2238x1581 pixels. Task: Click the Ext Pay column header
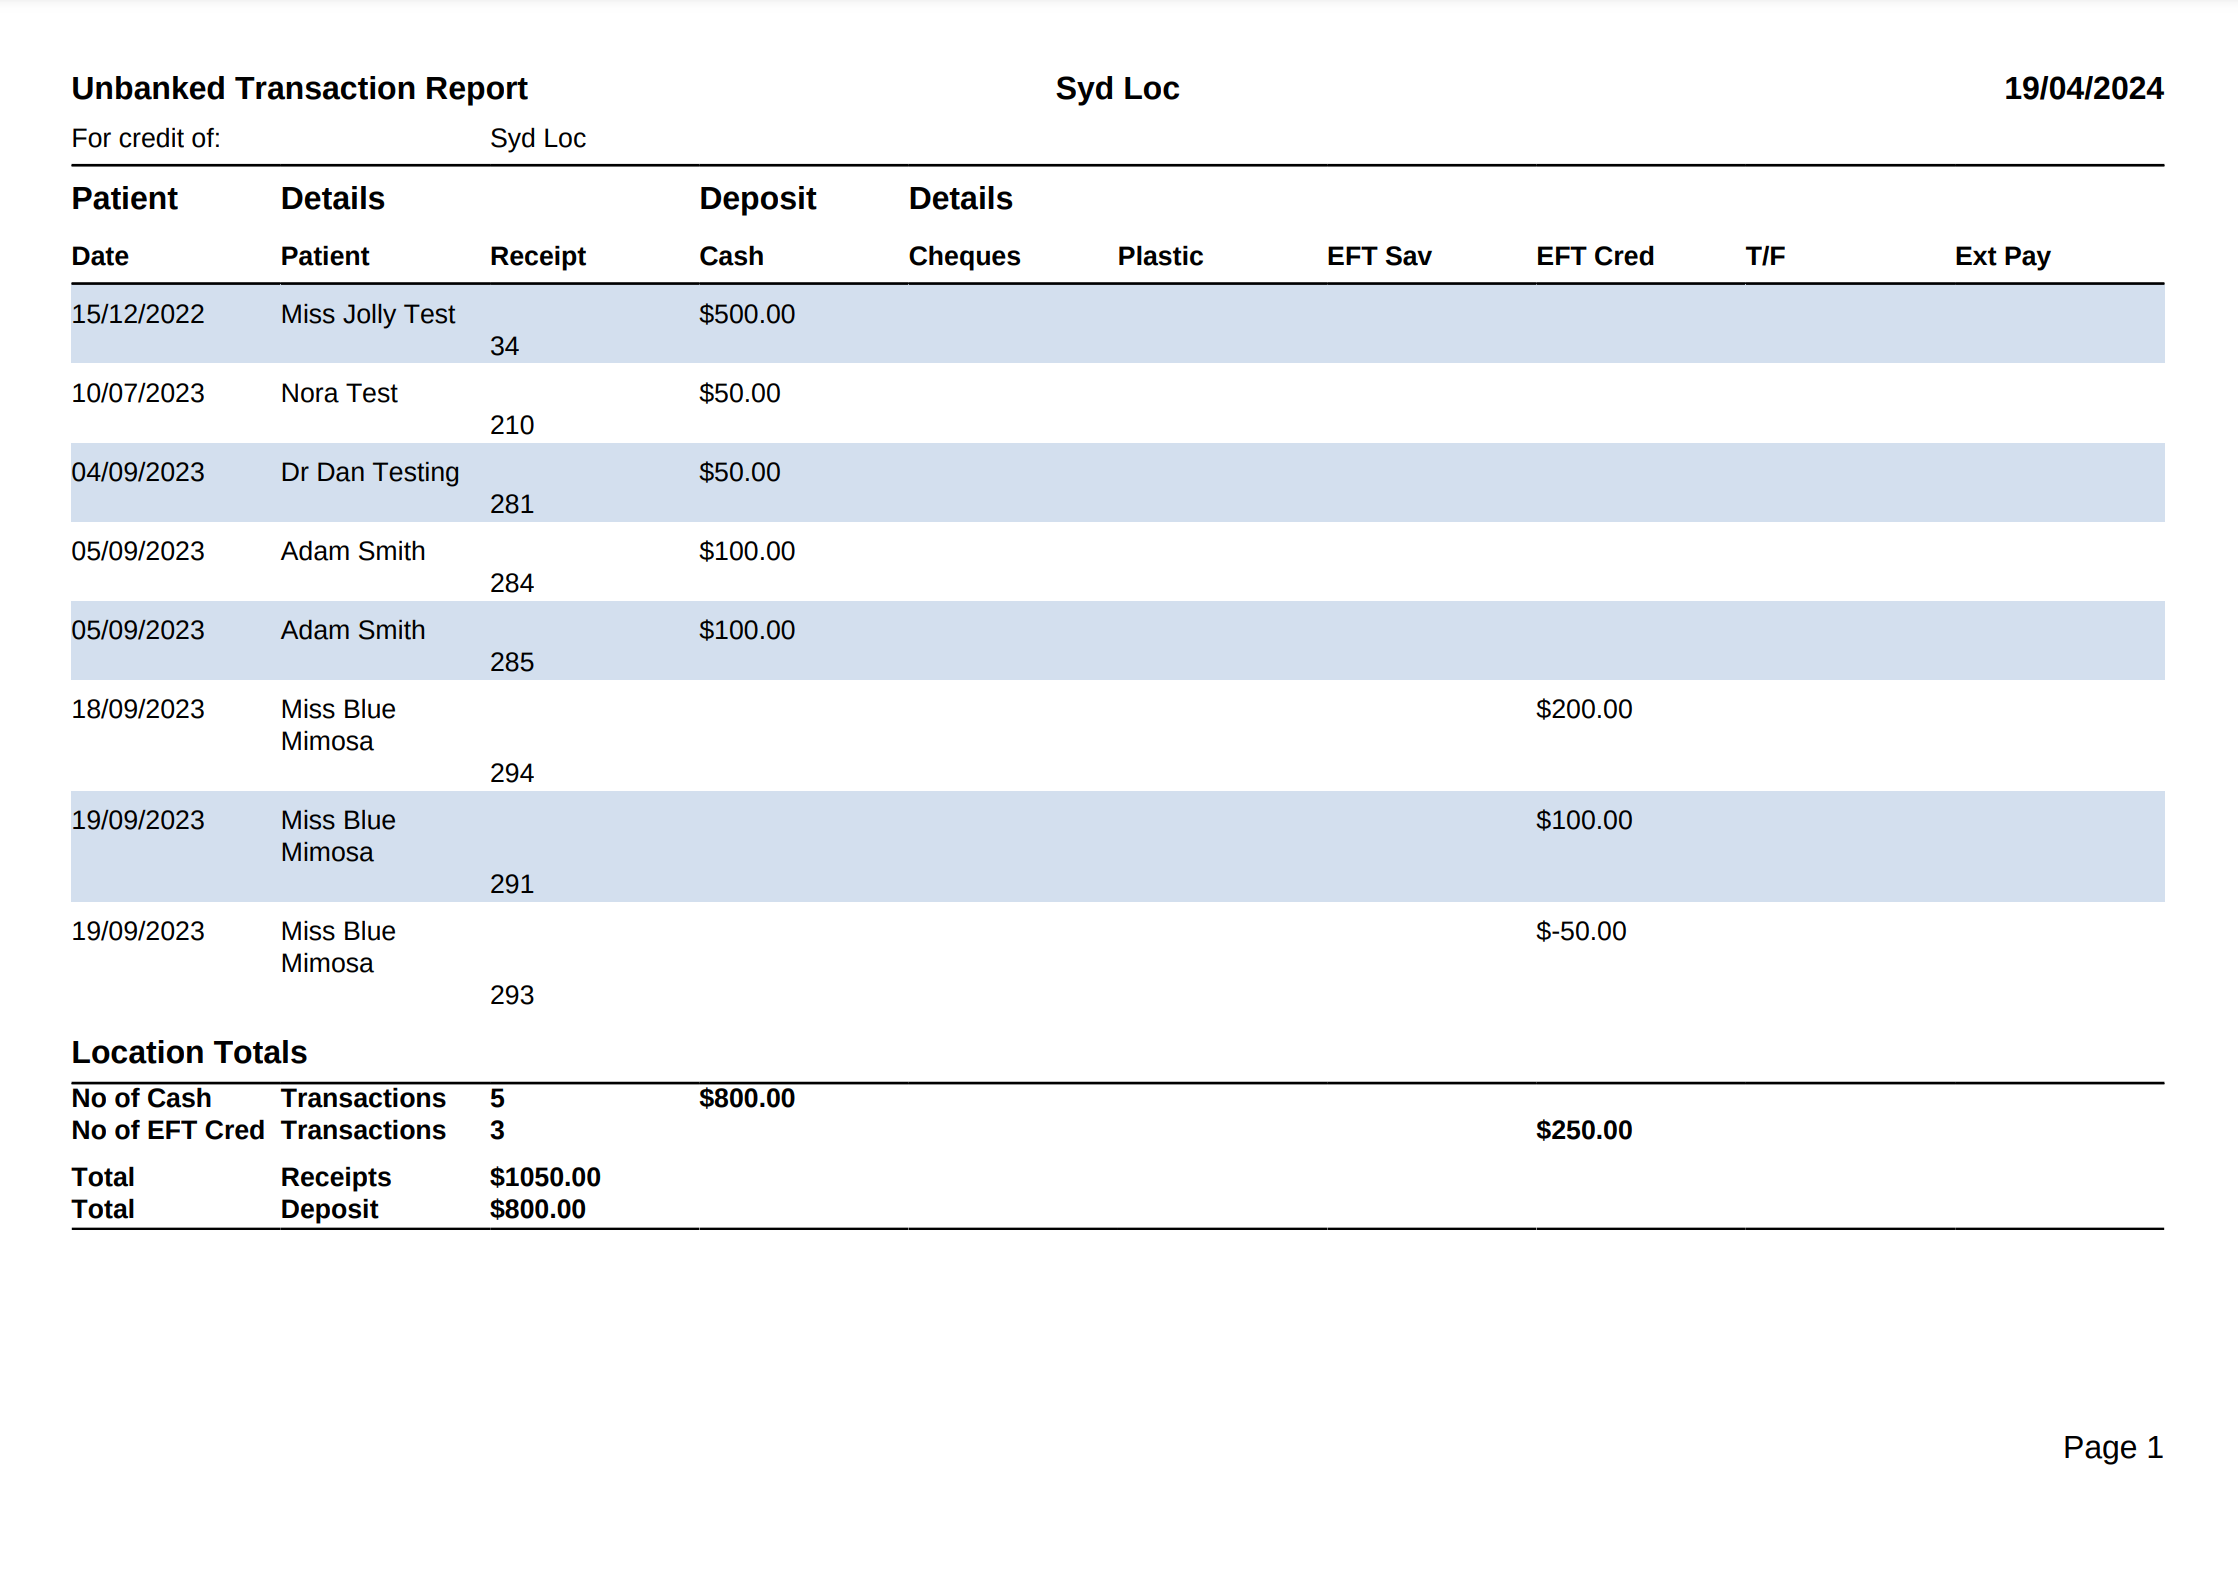coord(2001,256)
